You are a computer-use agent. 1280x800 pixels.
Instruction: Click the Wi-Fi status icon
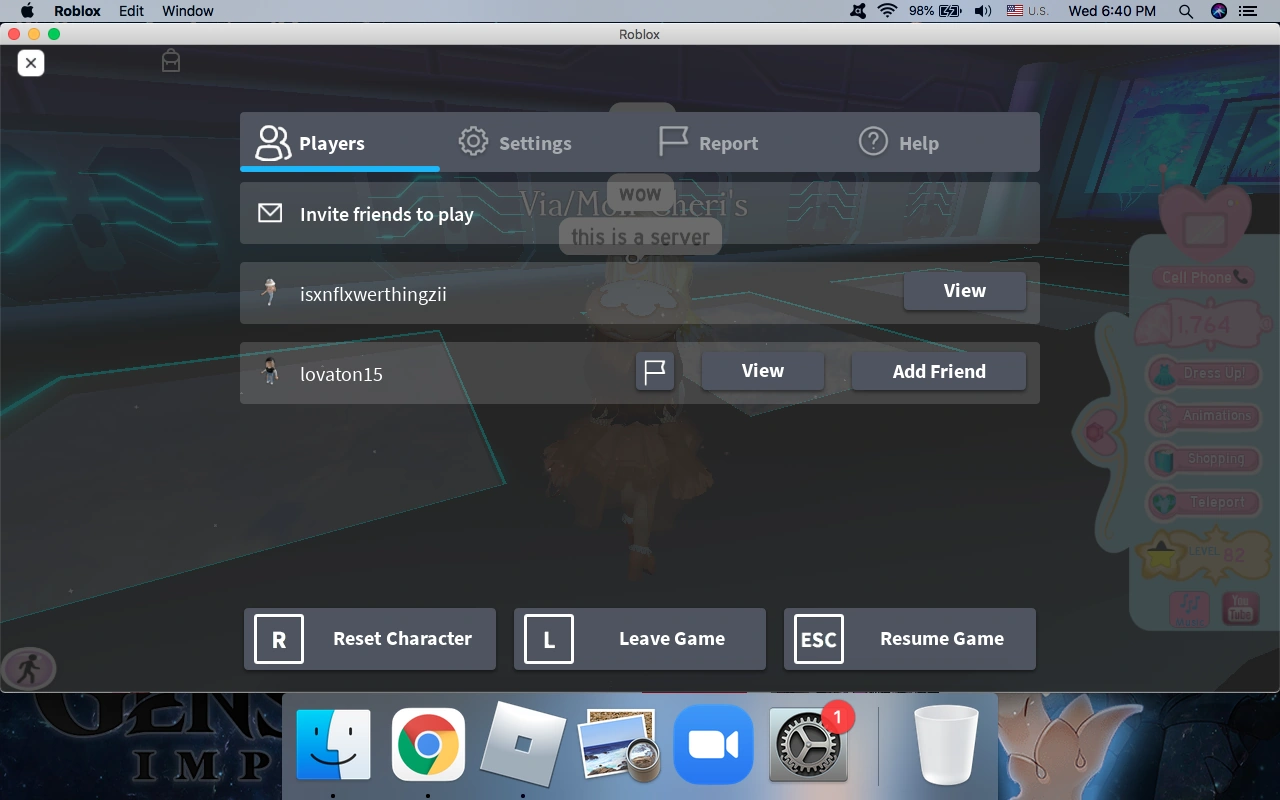pyautogui.click(x=887, y=11)
